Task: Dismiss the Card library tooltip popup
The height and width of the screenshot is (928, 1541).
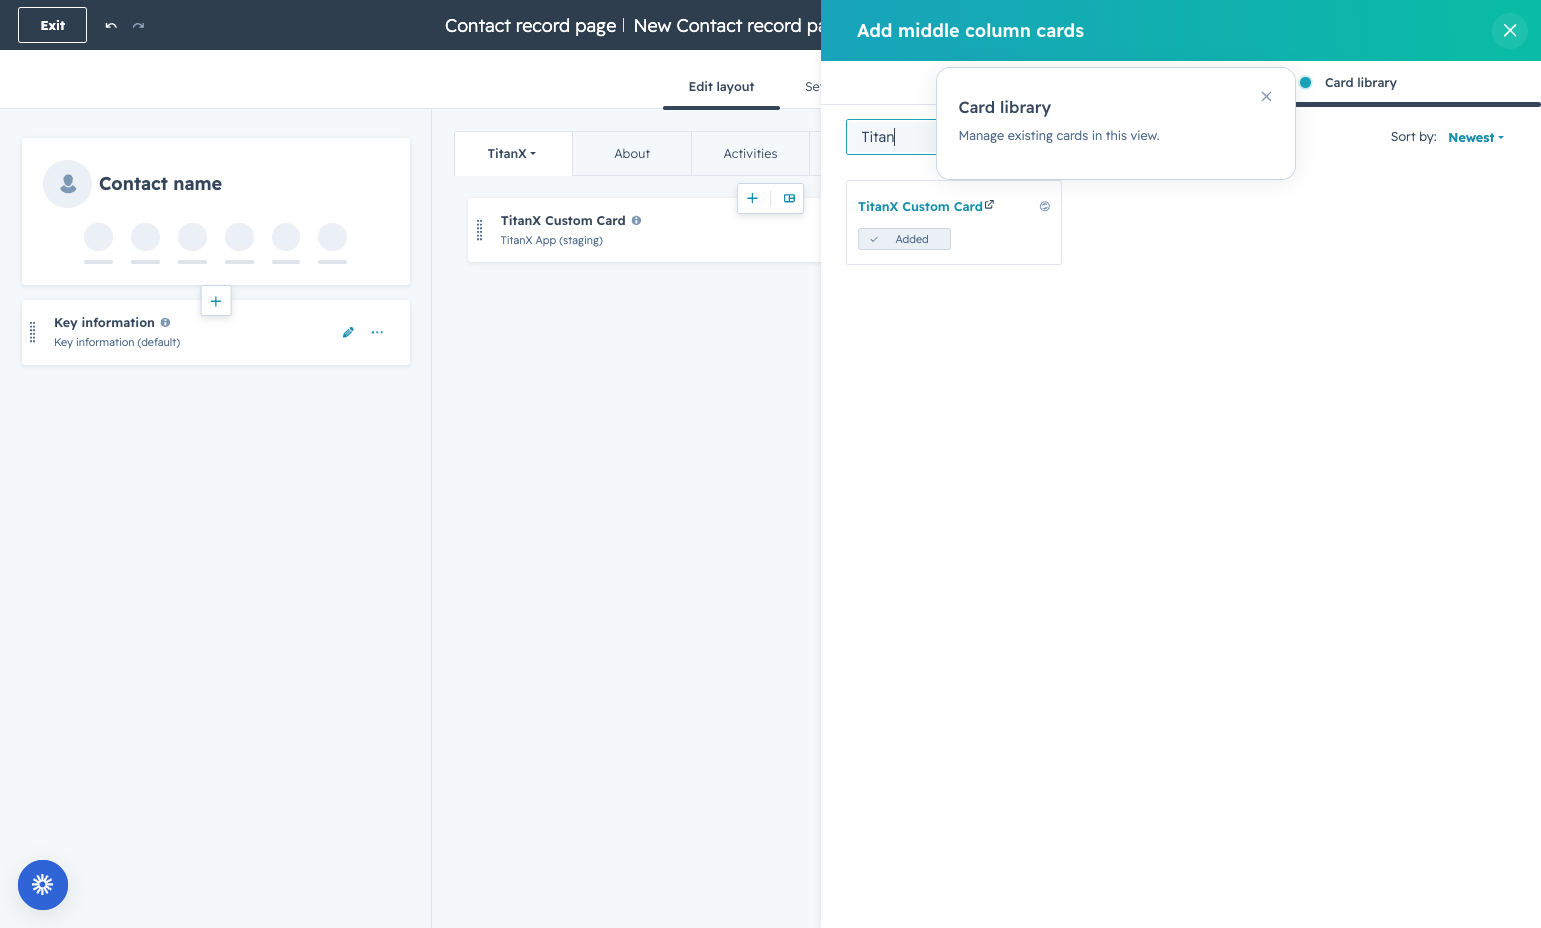Action: click(x=1266, y=97)
